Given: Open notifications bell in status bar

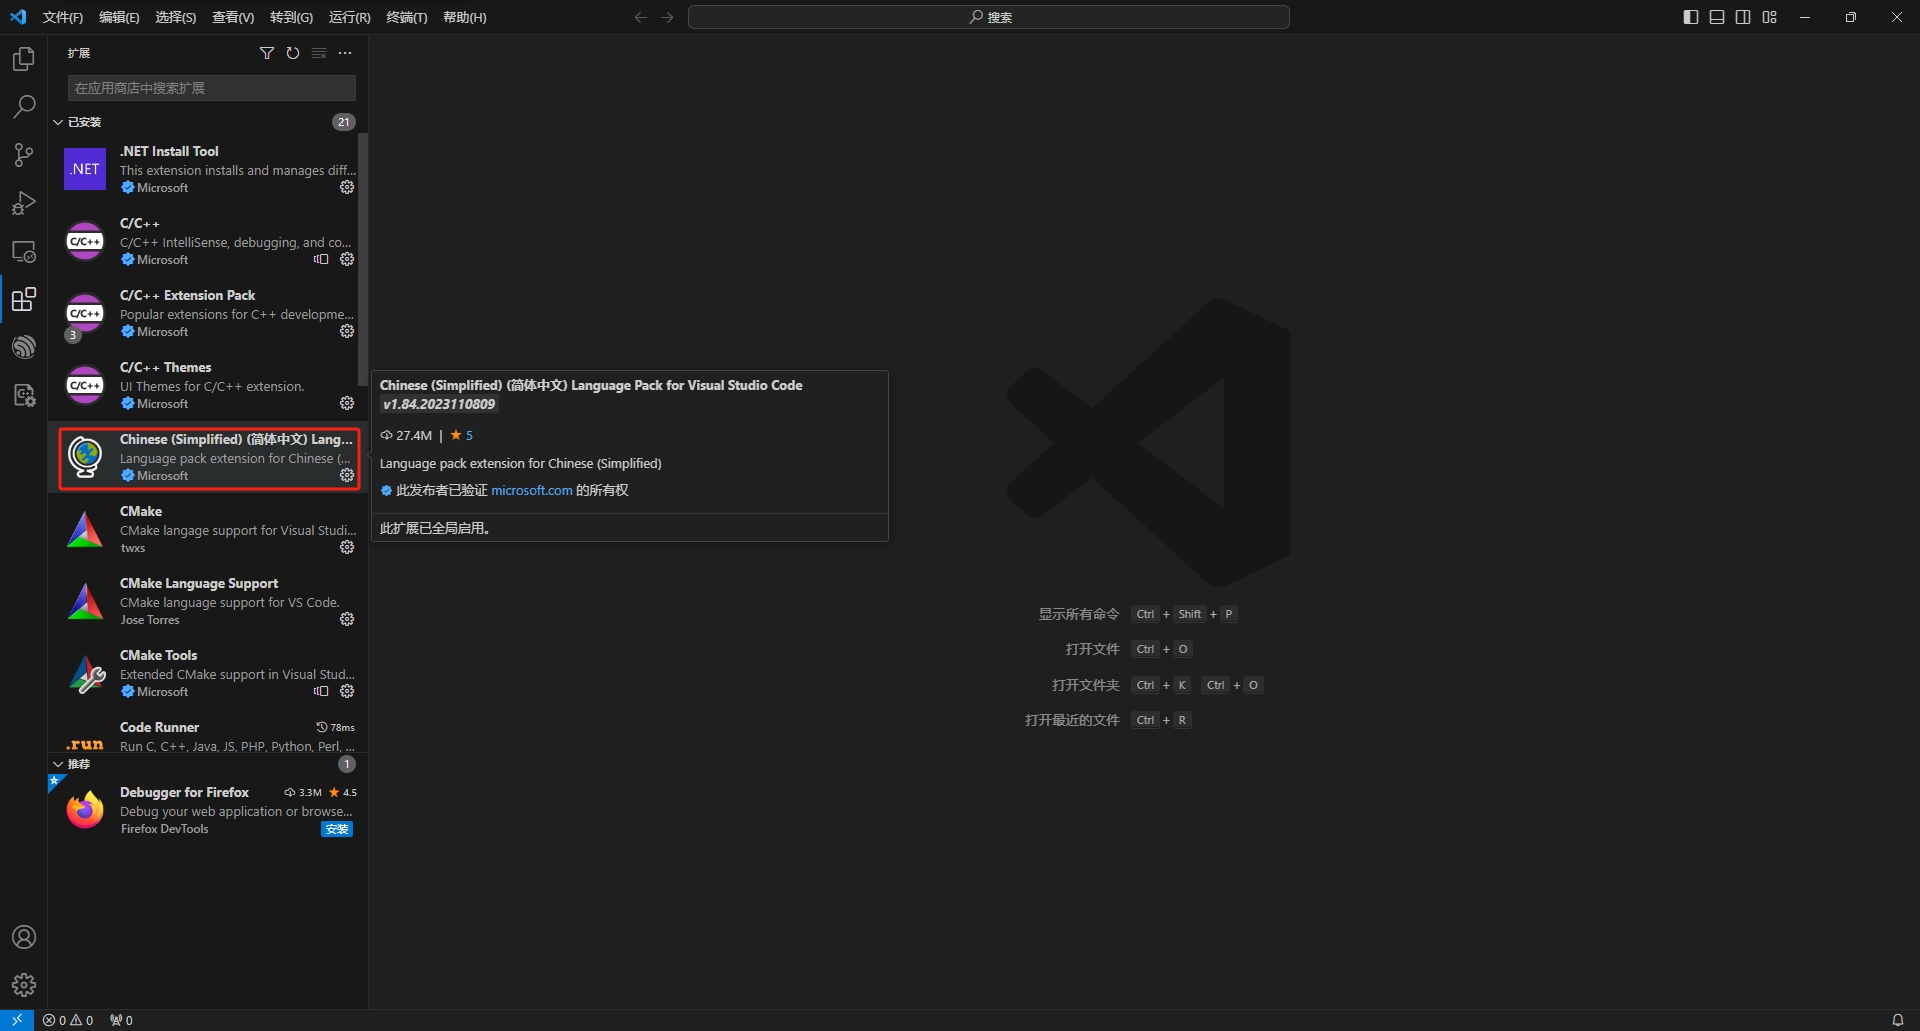Looking at the screenshot, I should coord(1897,1020).
